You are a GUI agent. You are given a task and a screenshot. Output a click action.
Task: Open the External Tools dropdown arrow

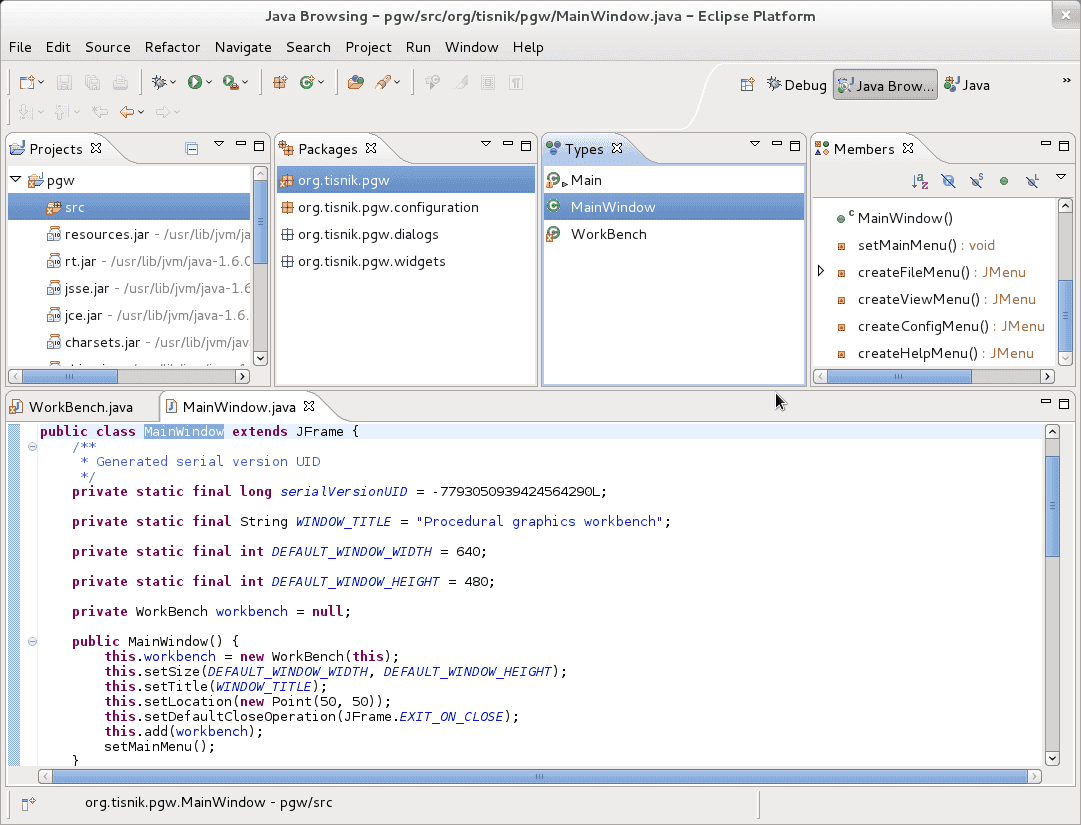(x=245, y=83)
